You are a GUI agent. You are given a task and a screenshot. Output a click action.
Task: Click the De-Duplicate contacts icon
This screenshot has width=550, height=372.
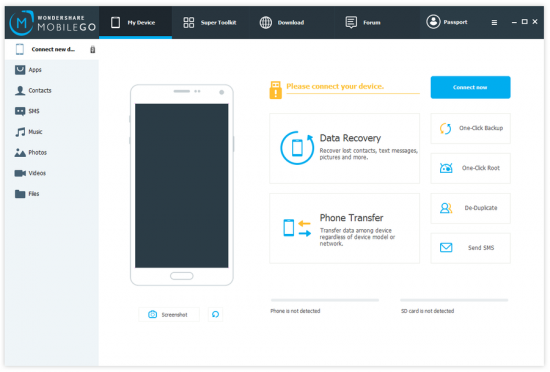point(446,208)
